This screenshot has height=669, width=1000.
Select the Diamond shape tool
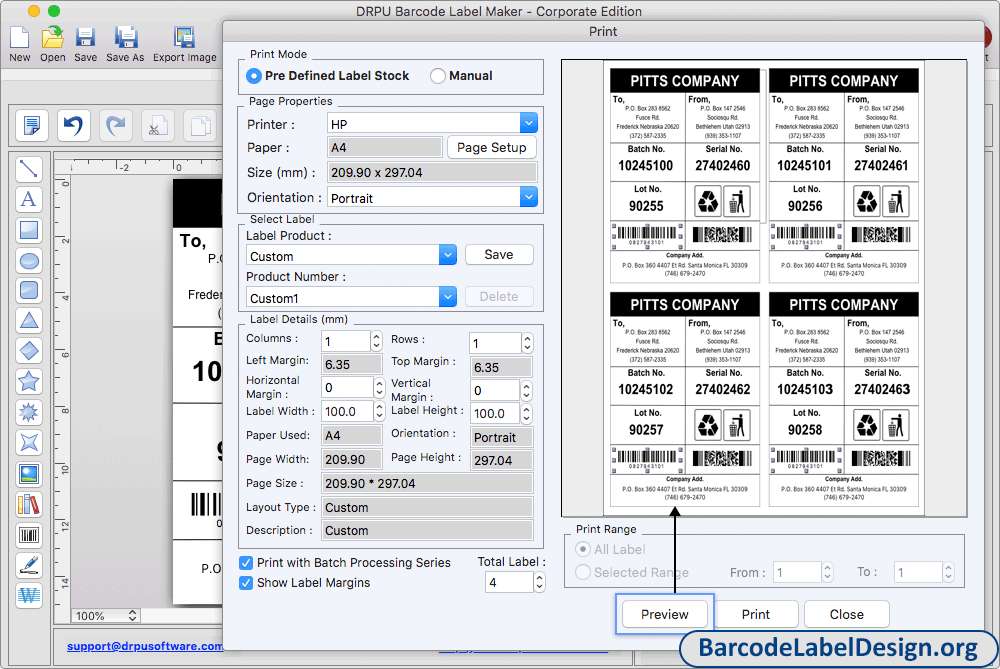point(29,351)
